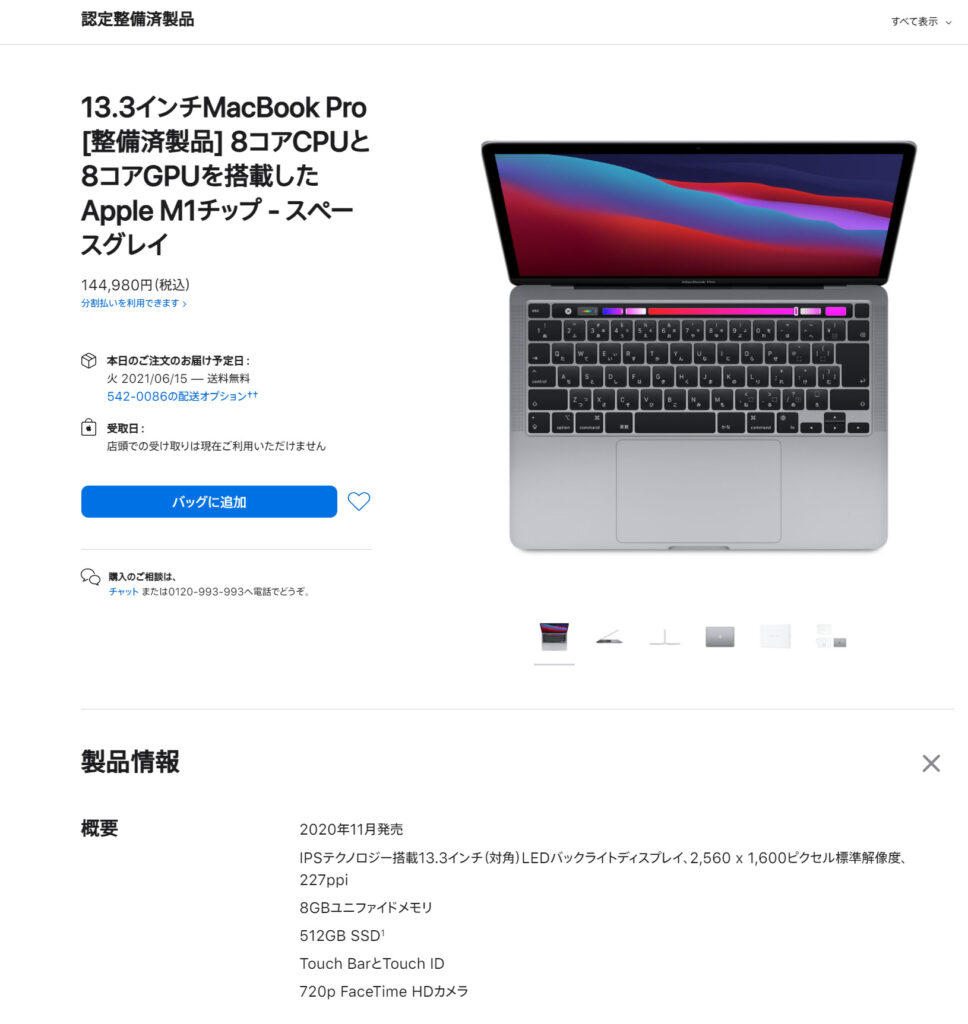Expand the すべて表示 dropdown
The image size is (968, 1024).
pyautogui.click(x=921, y=22)
